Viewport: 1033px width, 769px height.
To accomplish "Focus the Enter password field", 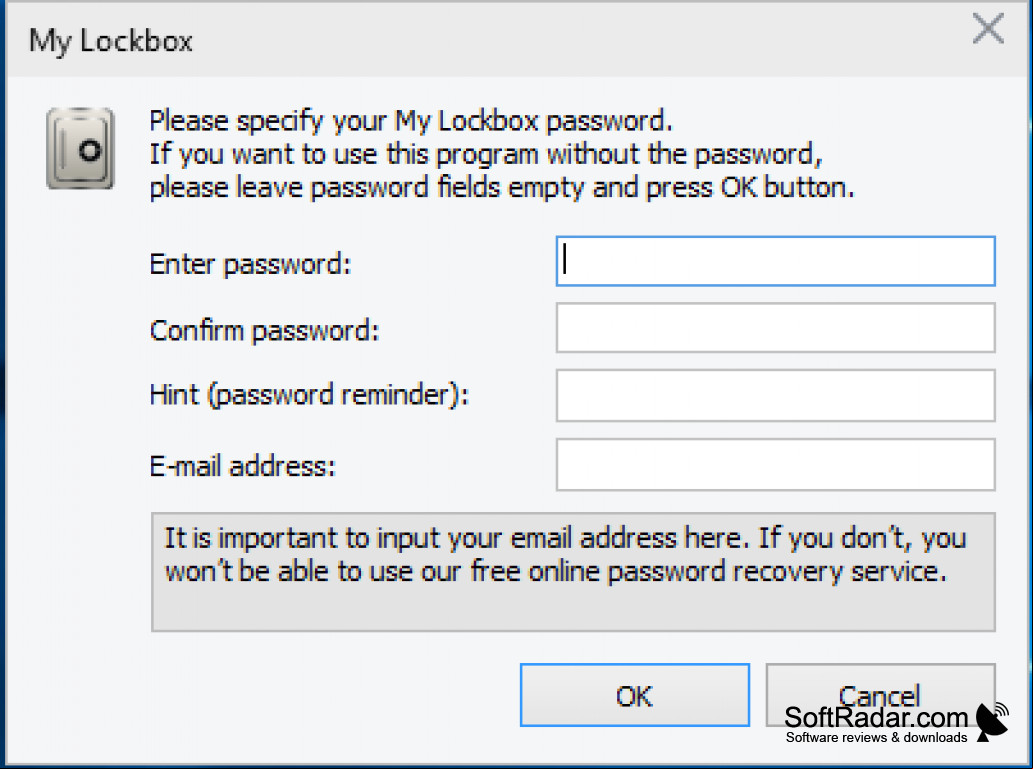I will pos(775,261).
